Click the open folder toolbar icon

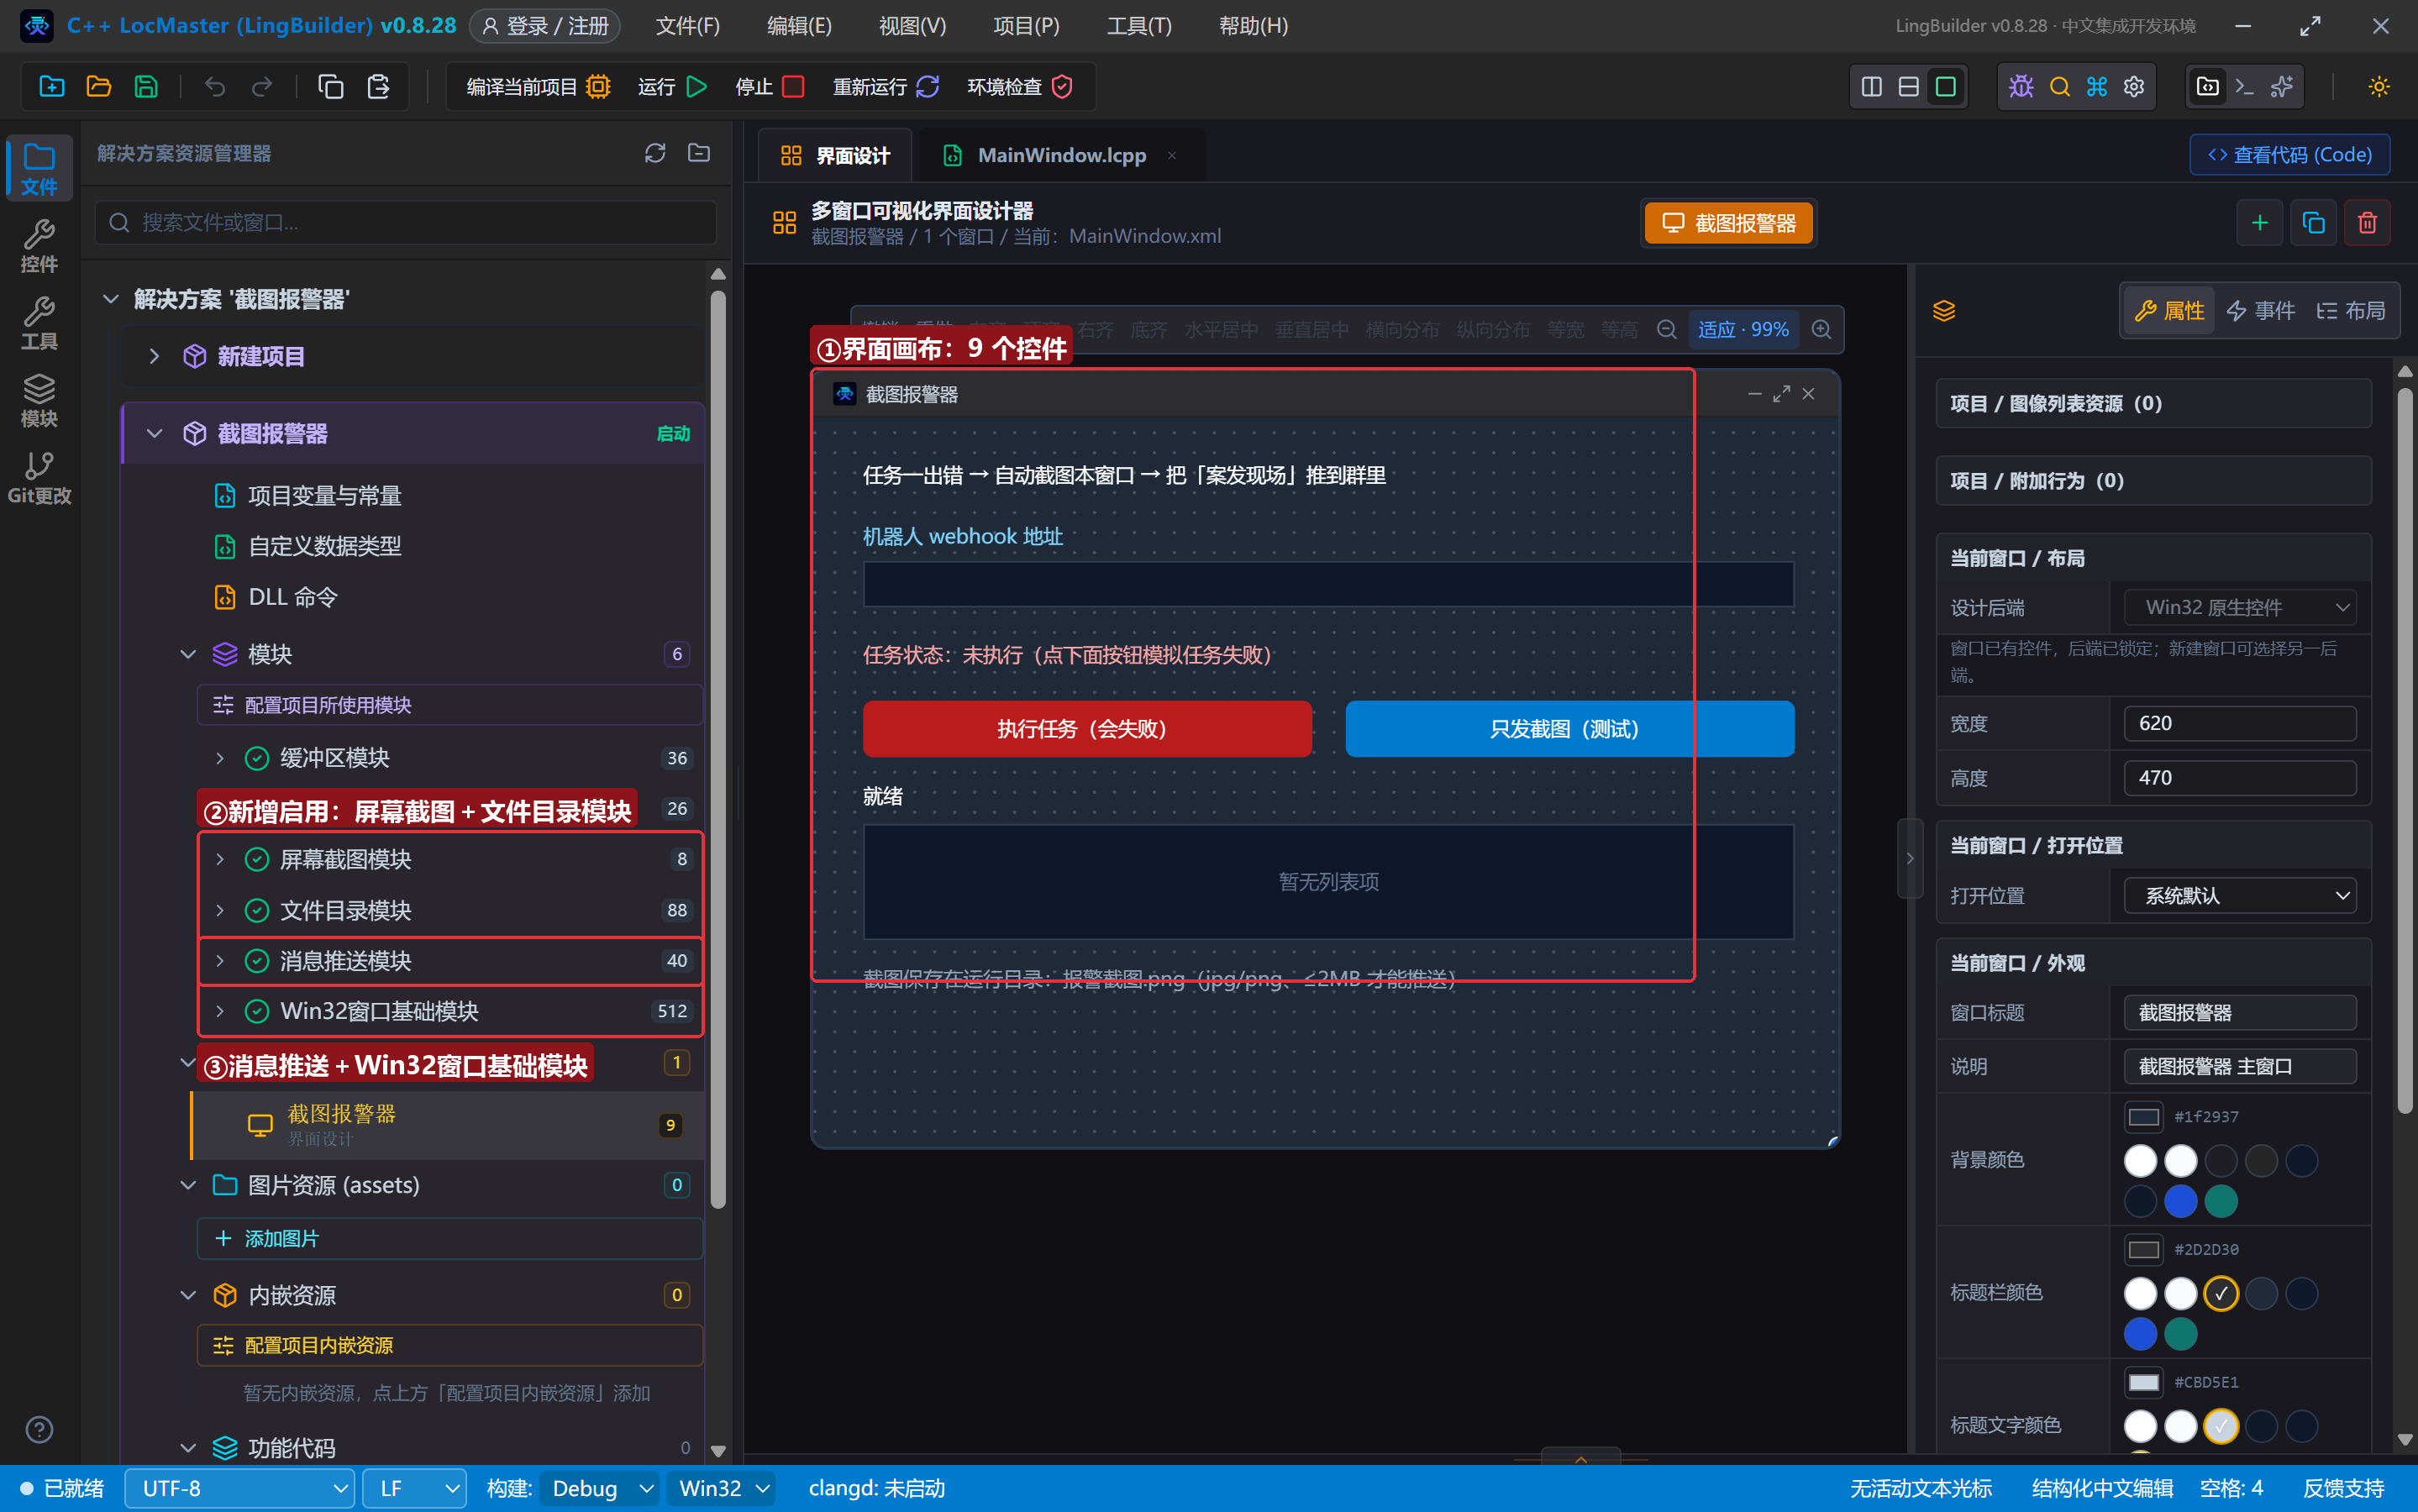pyautogui.click(x=98, y=86)
